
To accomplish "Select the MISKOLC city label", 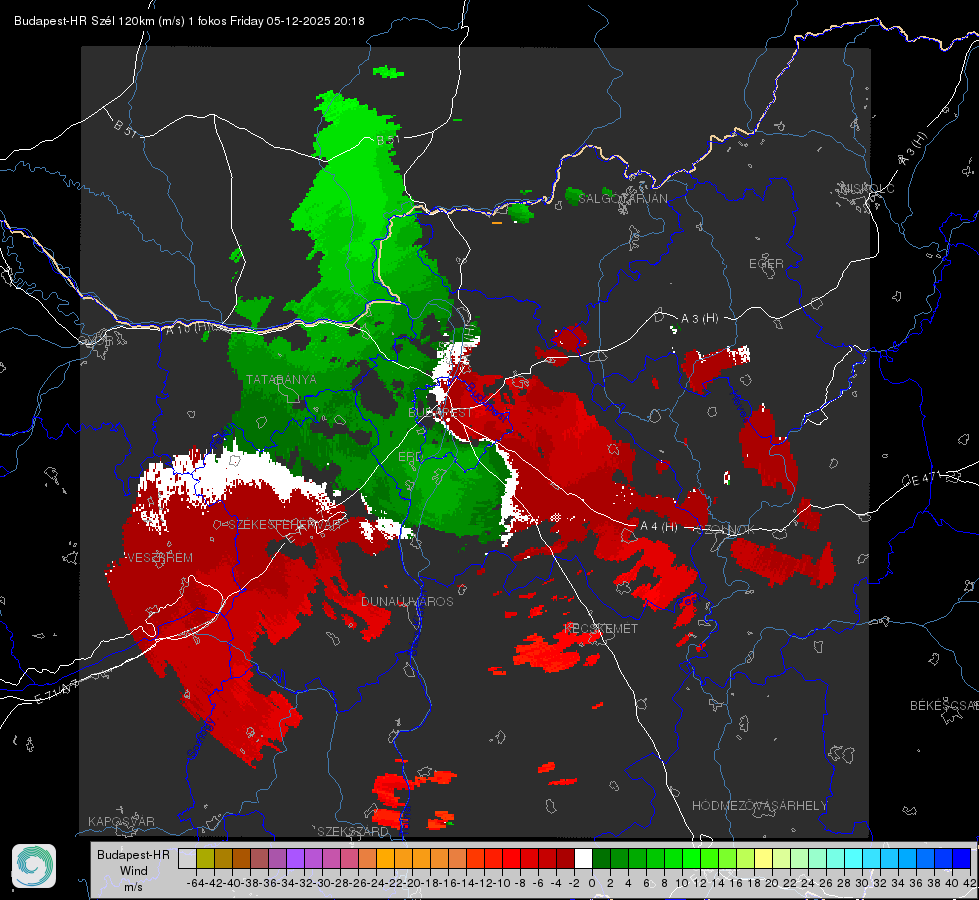I will click(868, 189).
